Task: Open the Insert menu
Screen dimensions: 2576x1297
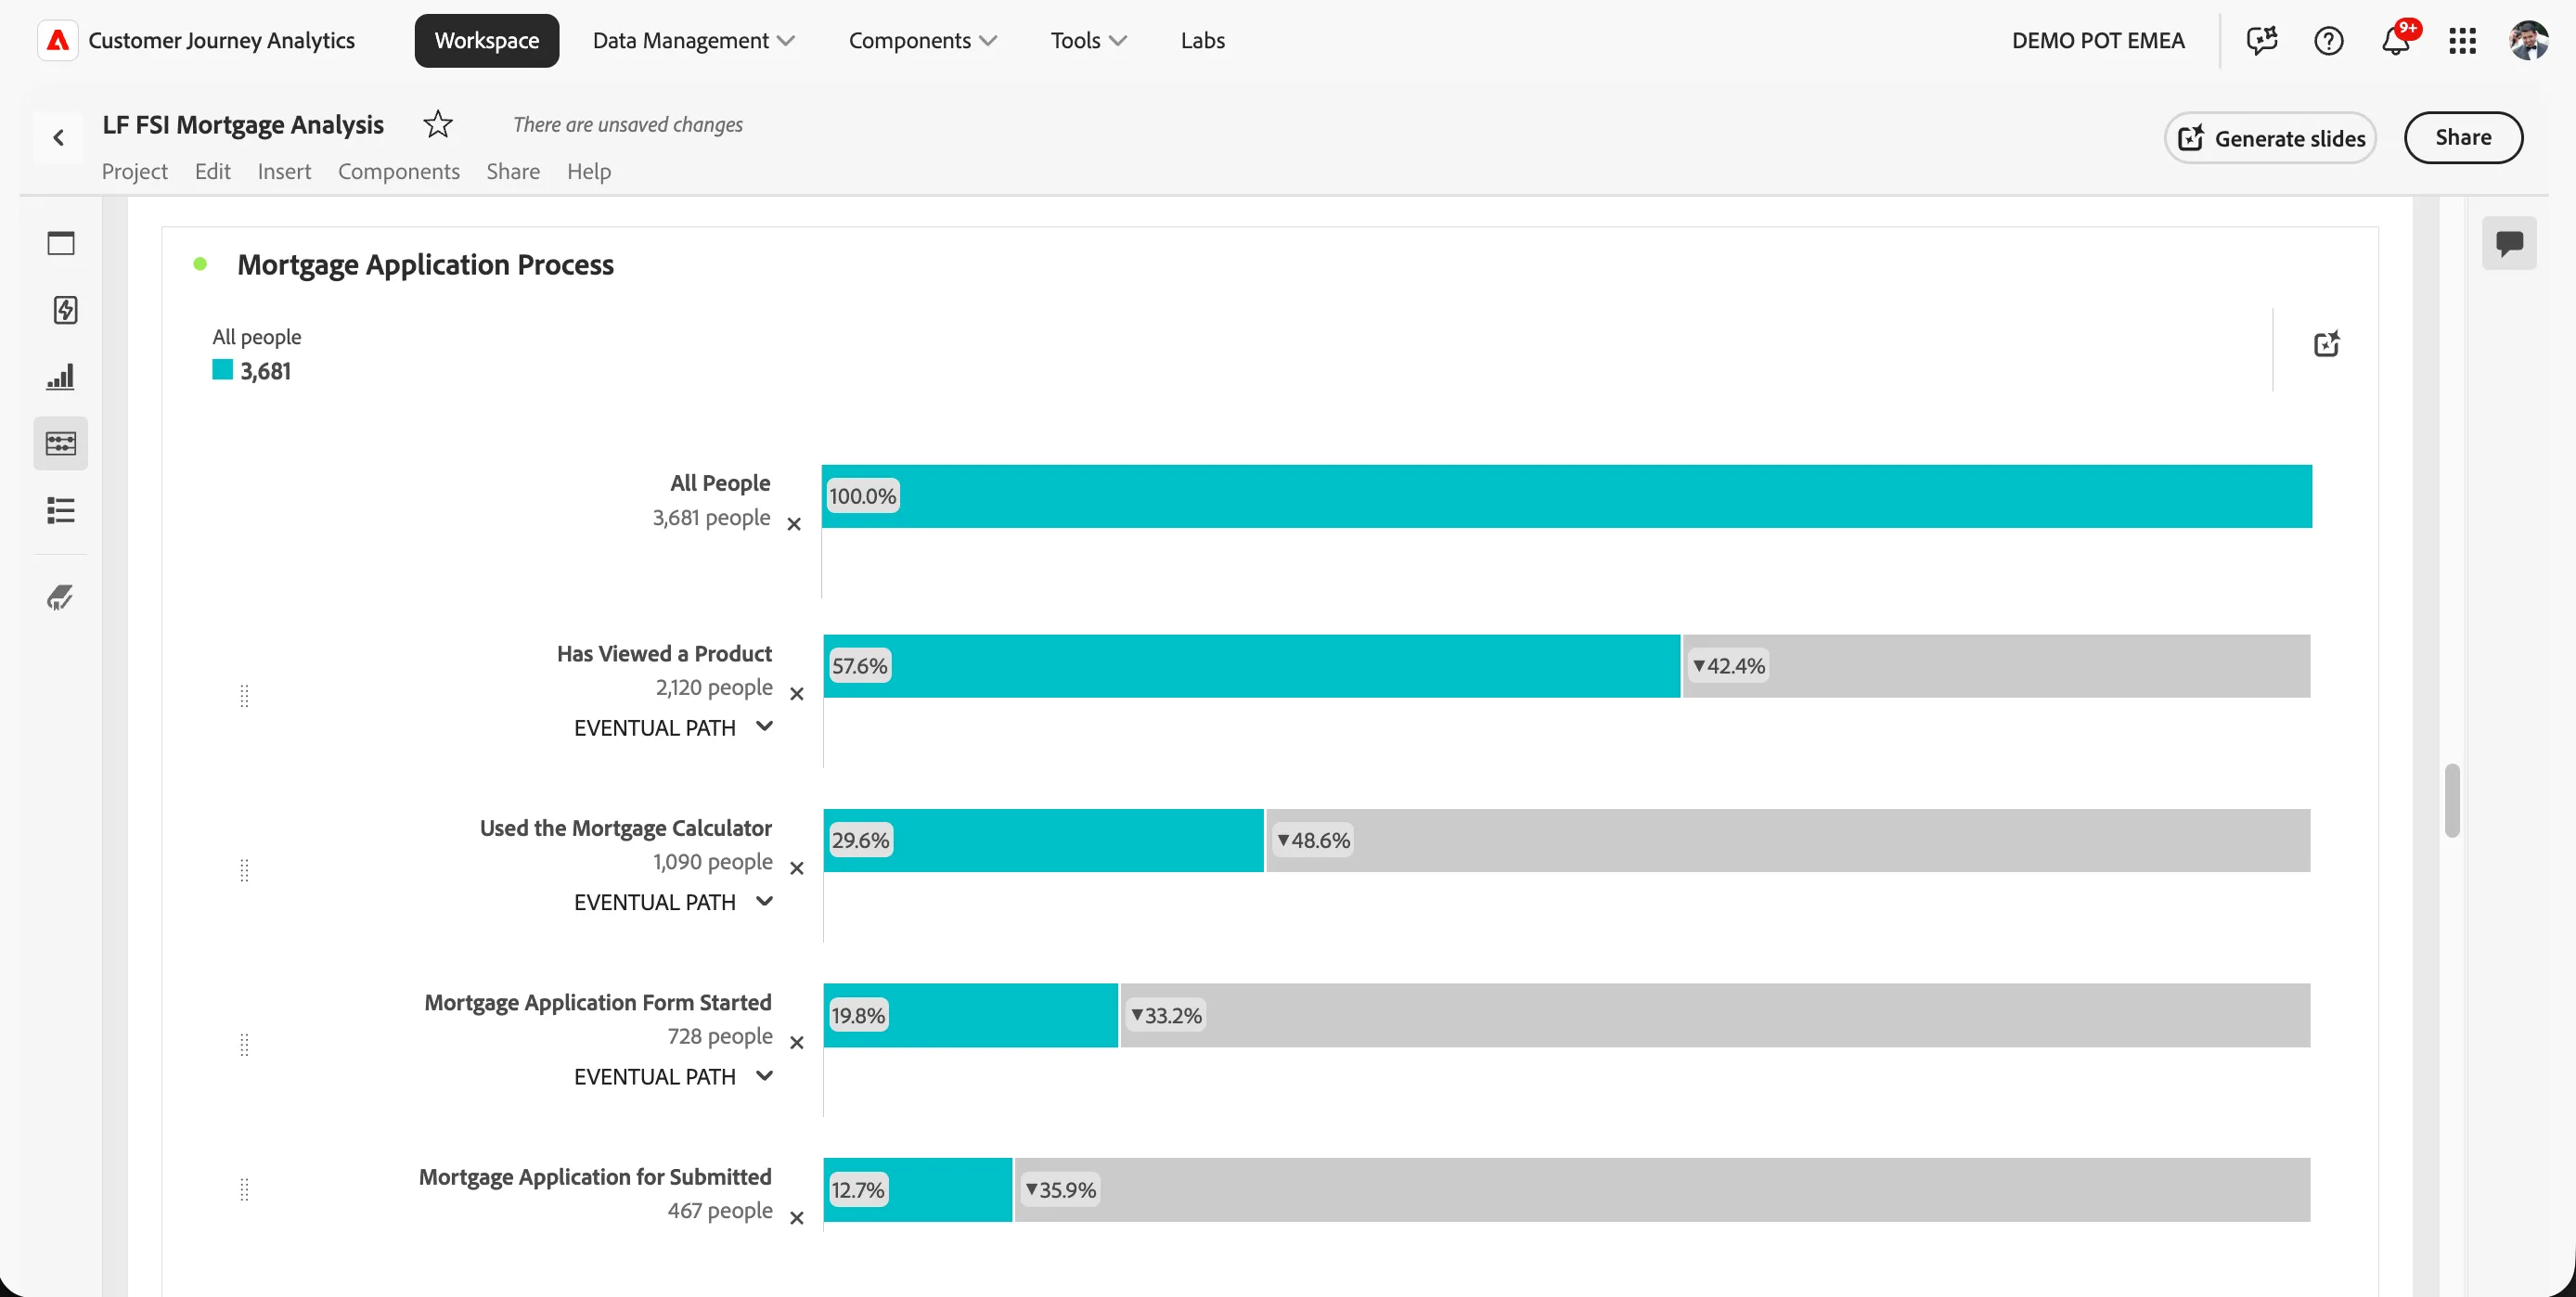Action: point(284,171)
